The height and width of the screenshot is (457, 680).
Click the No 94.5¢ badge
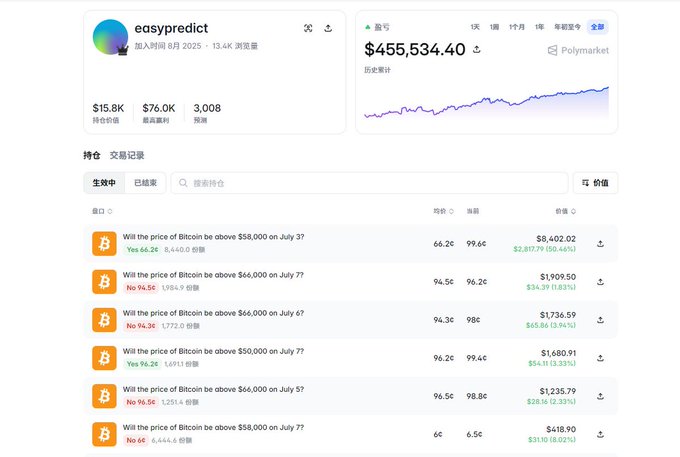pos(141,288)
